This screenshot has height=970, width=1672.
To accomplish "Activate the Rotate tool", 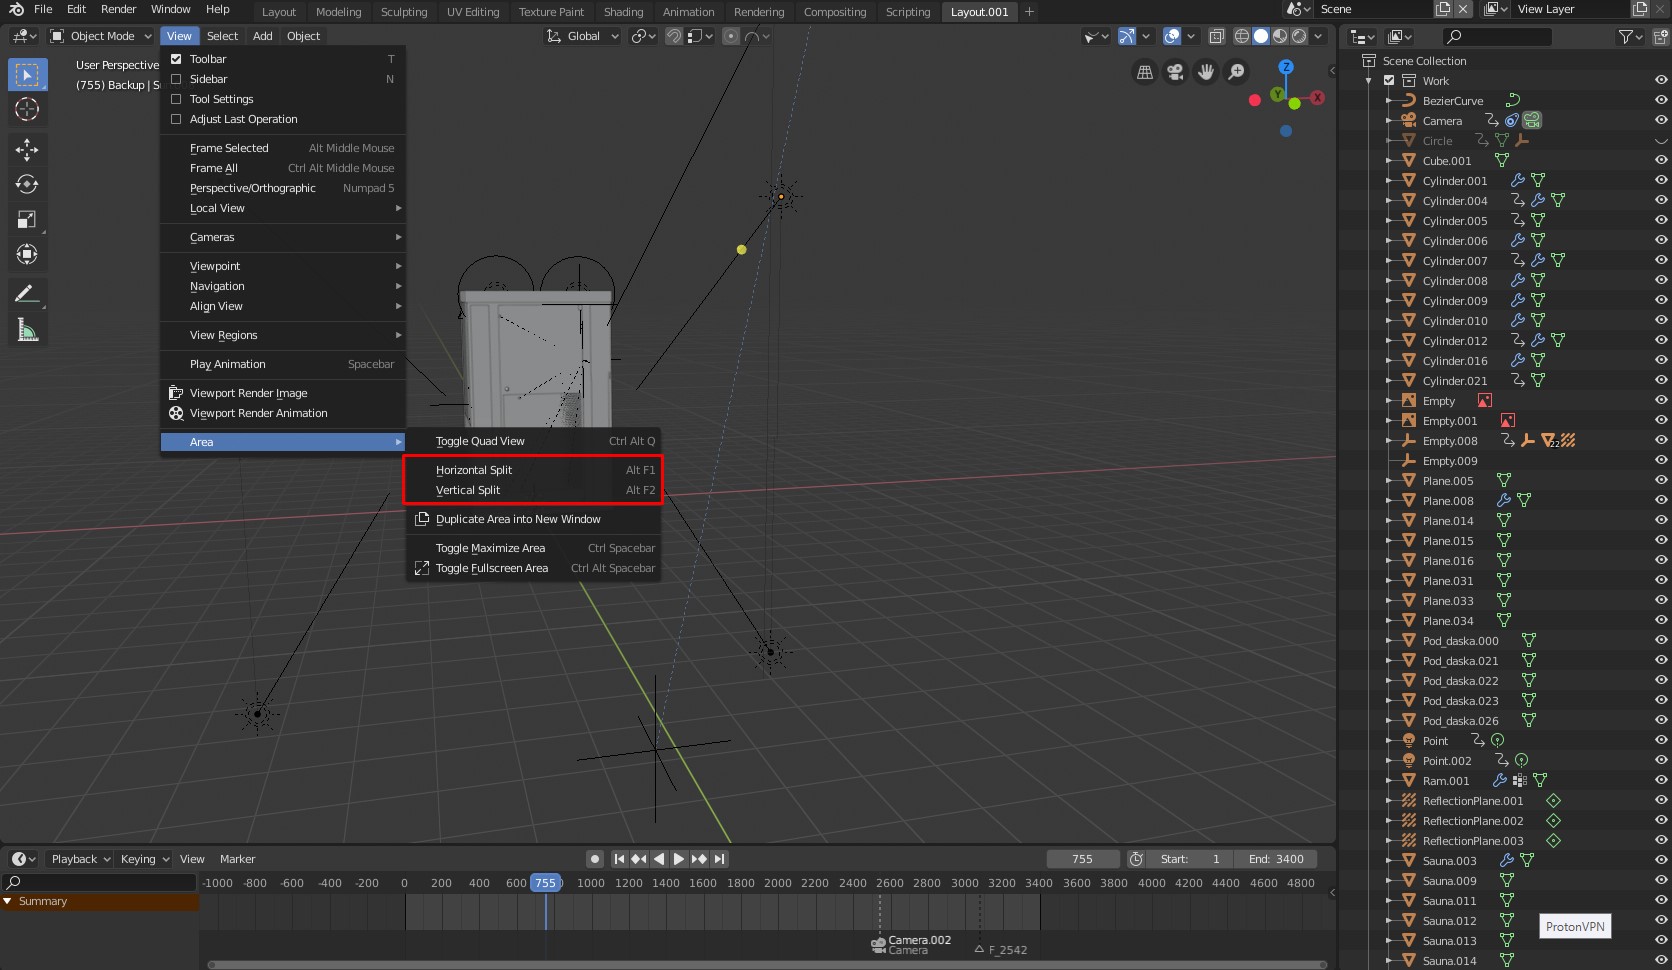I will (27, 184).
